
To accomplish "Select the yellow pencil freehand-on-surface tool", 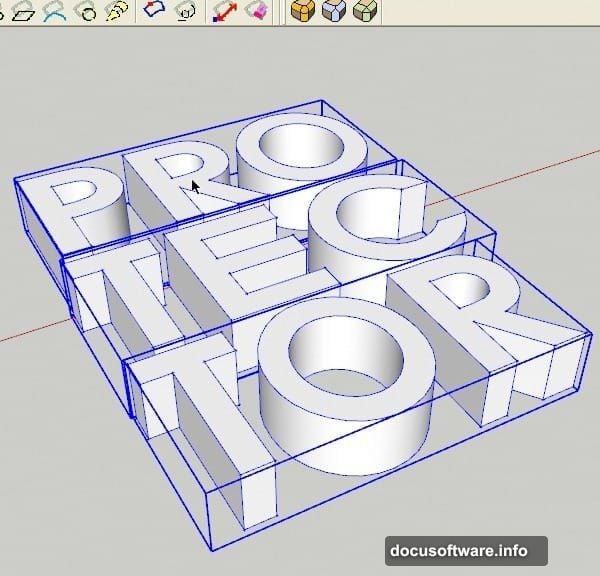I will click(116, 11).
